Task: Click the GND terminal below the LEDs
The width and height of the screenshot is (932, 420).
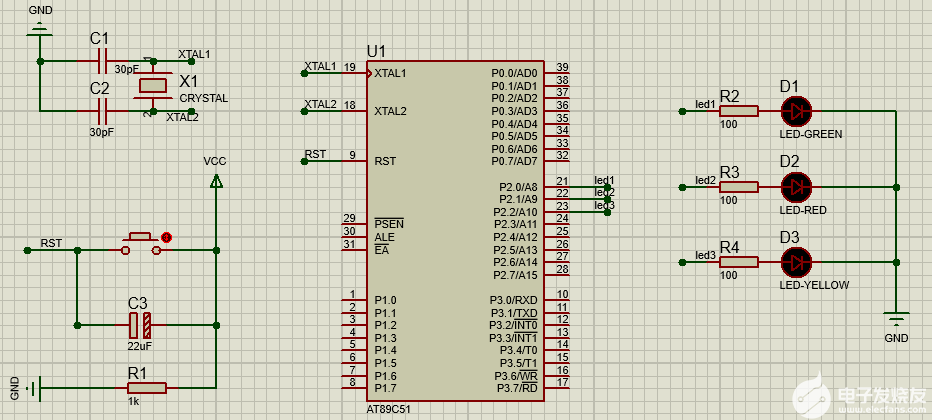Action: click(x=896, y=320)
